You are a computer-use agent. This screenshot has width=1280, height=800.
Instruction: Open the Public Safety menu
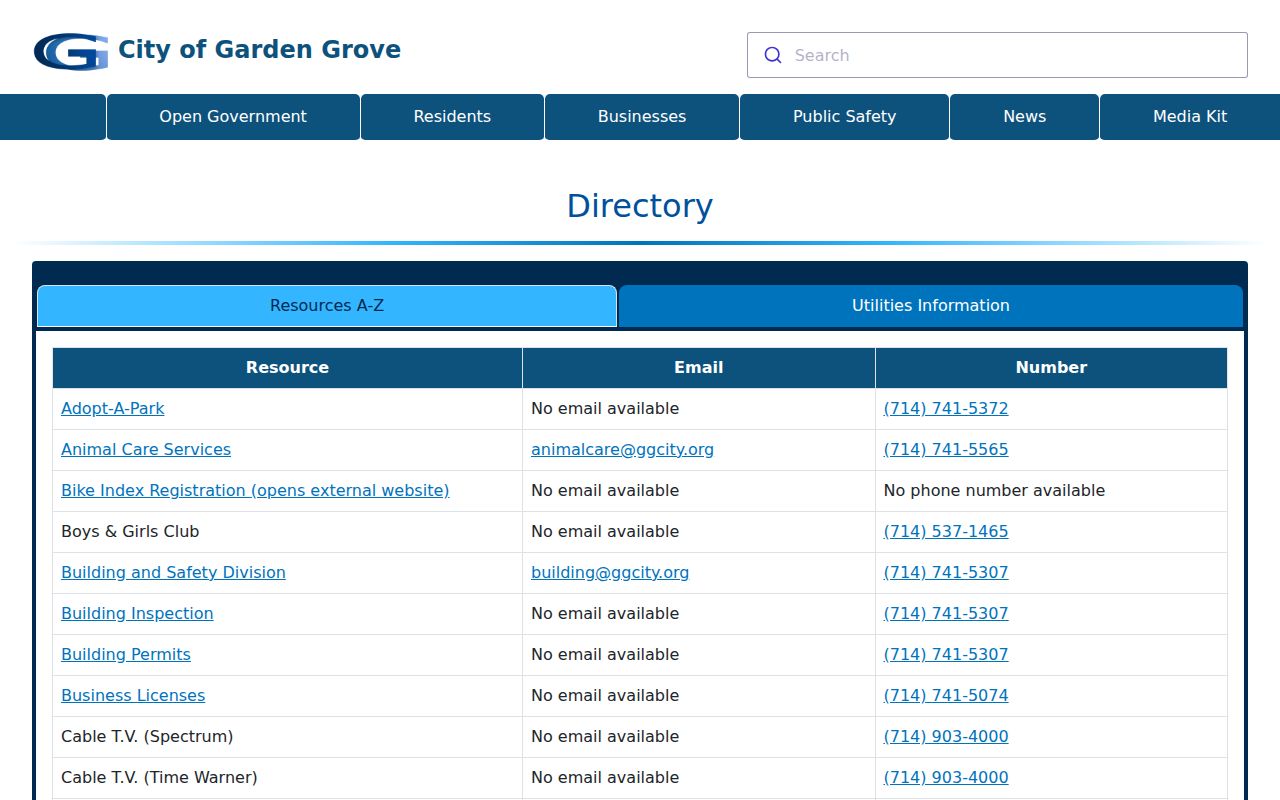point(844,117)
